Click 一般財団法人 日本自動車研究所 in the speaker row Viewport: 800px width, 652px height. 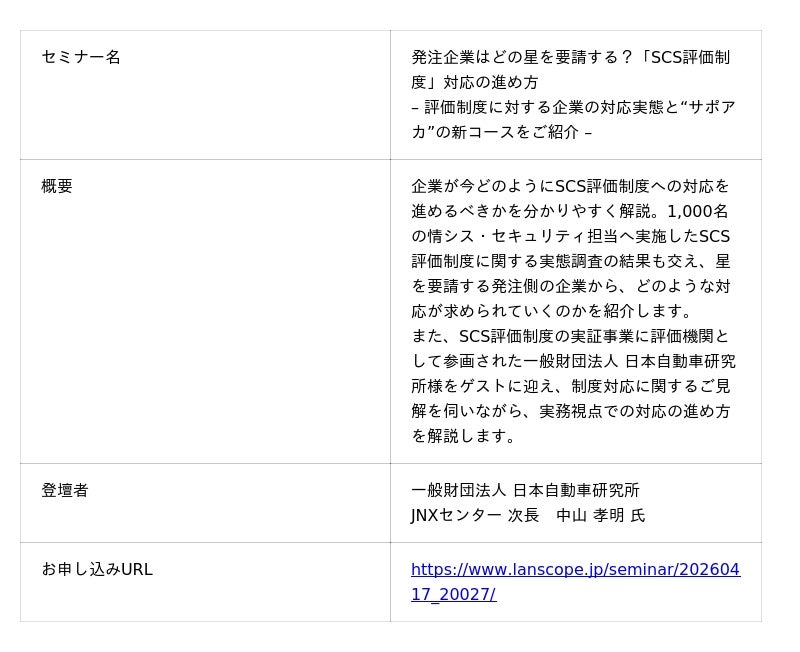click(525, 490)
